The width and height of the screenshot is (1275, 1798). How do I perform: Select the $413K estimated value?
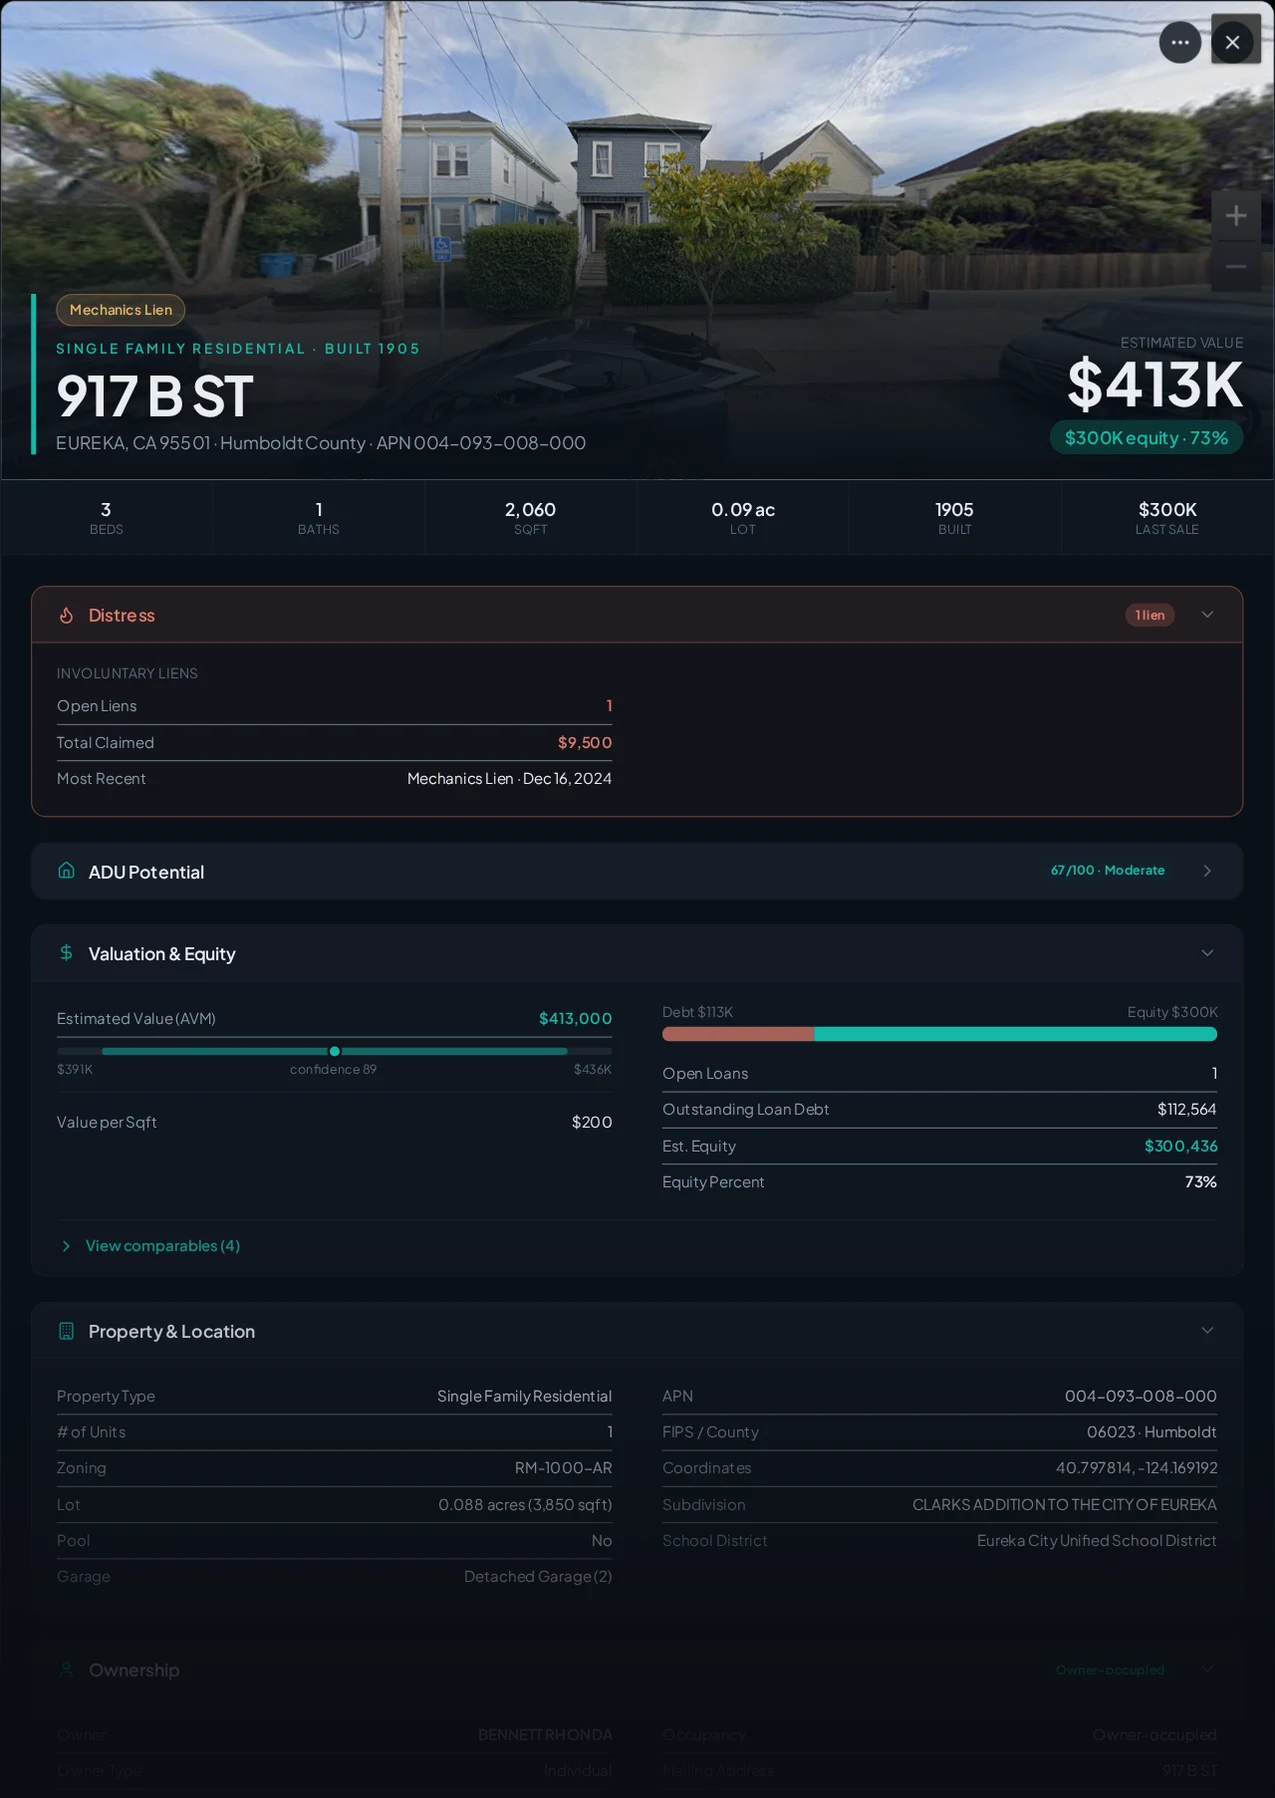tap(1155, 384)
